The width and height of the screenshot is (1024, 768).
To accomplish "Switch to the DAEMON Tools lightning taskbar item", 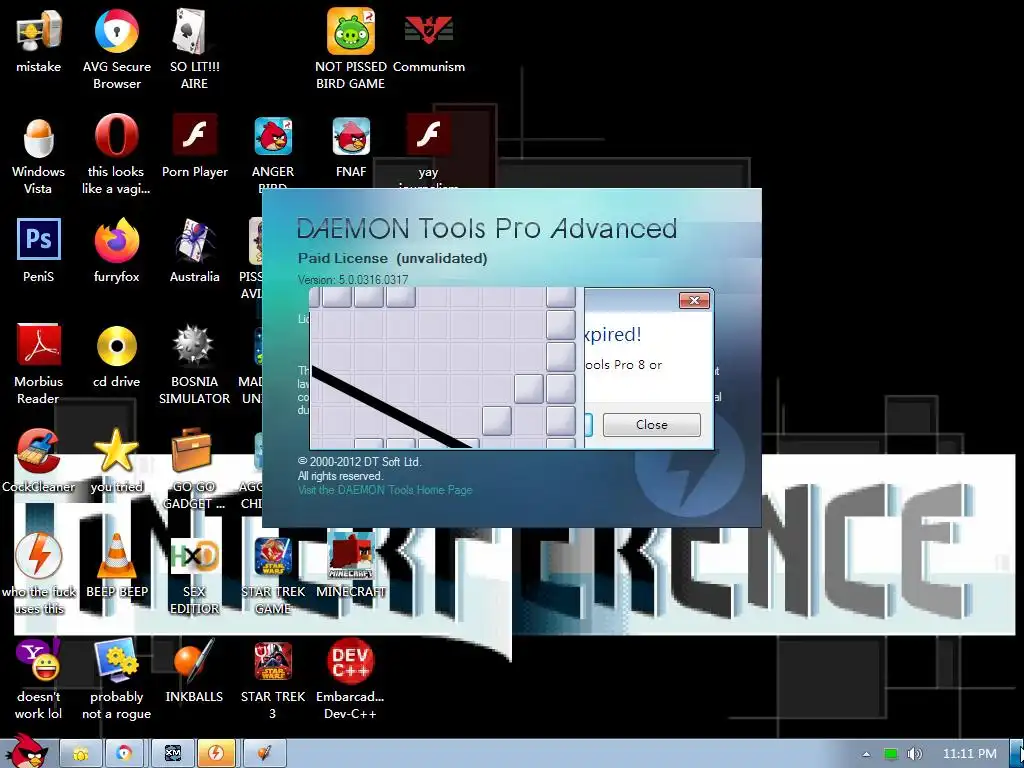I will (216, 753).
